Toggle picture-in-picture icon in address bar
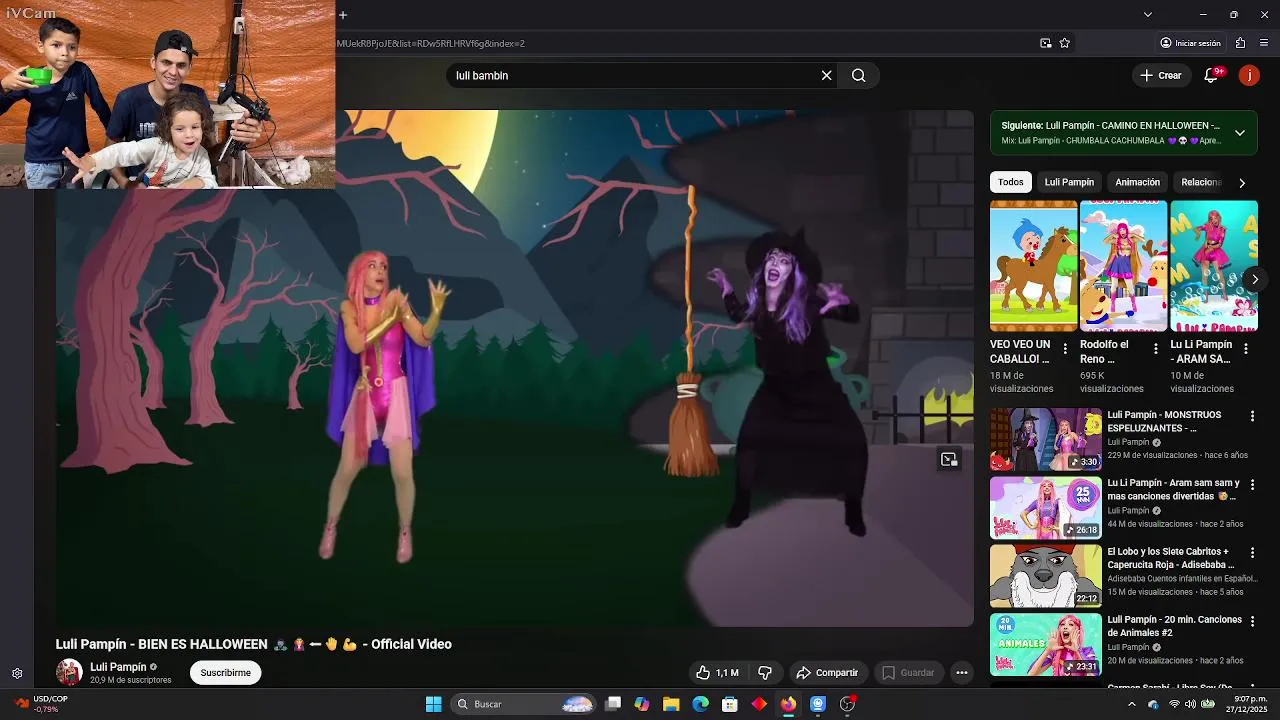Screen dimensions: 1280x720 tap(1045, 43)
